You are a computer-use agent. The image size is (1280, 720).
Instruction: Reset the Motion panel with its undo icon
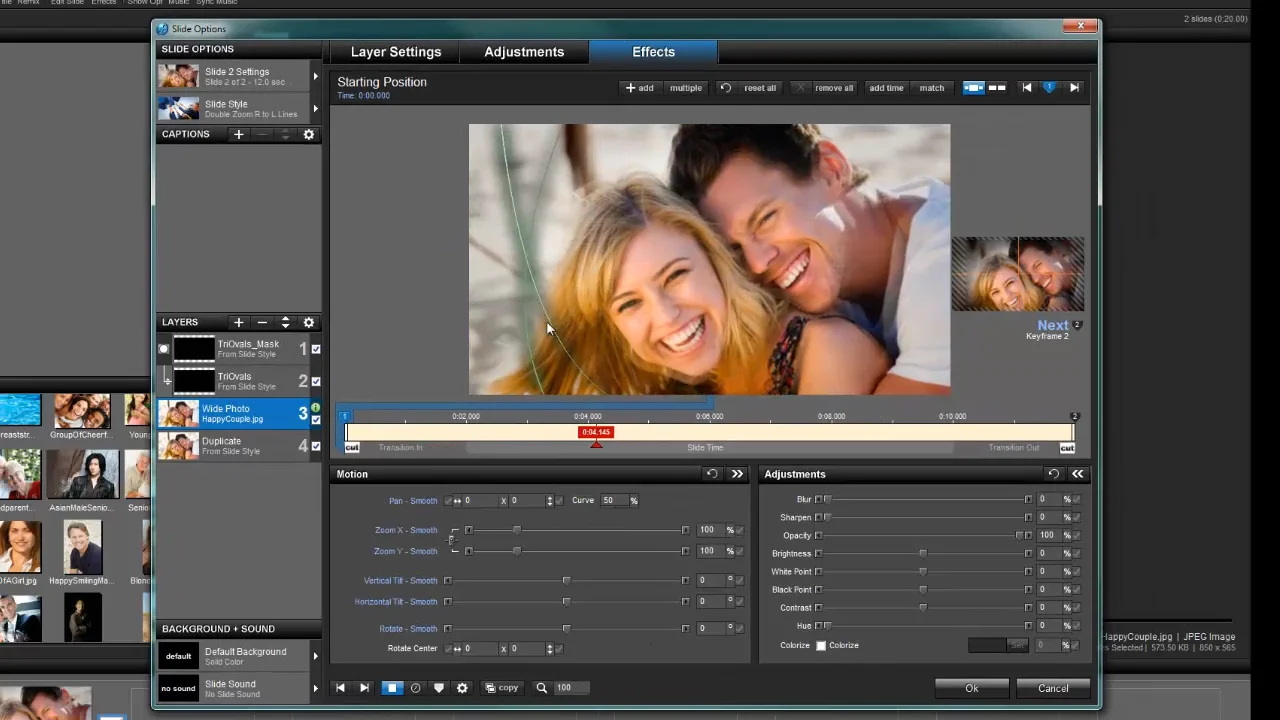pyautogui.click(x=712, y=474)
